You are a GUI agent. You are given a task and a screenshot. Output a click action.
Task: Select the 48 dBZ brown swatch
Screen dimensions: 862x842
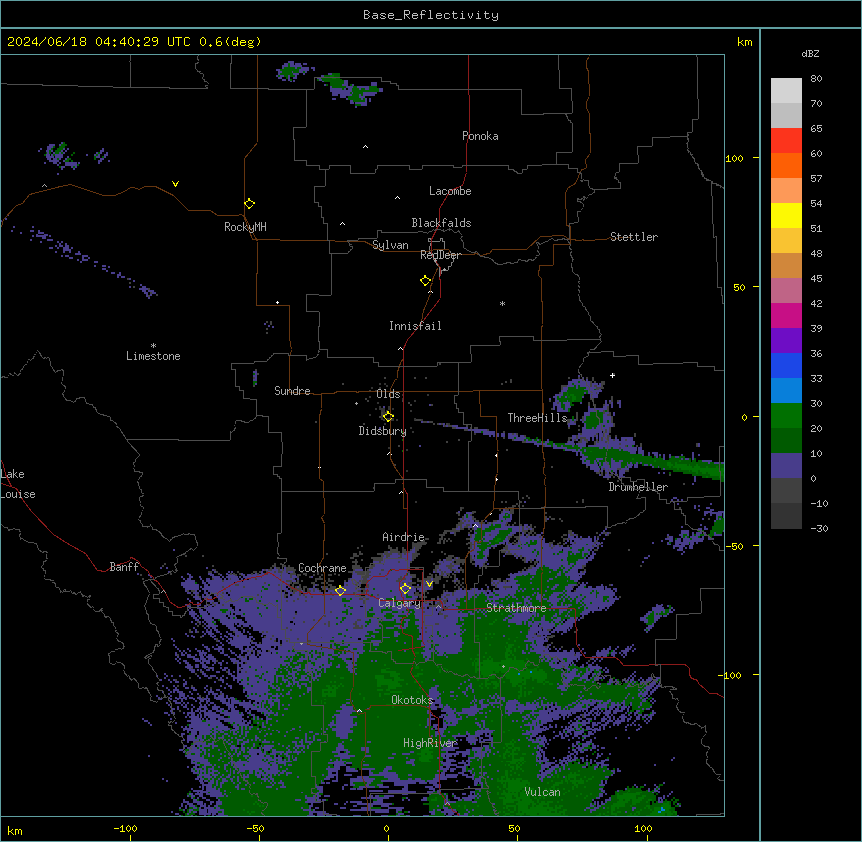tap(786, 265)
